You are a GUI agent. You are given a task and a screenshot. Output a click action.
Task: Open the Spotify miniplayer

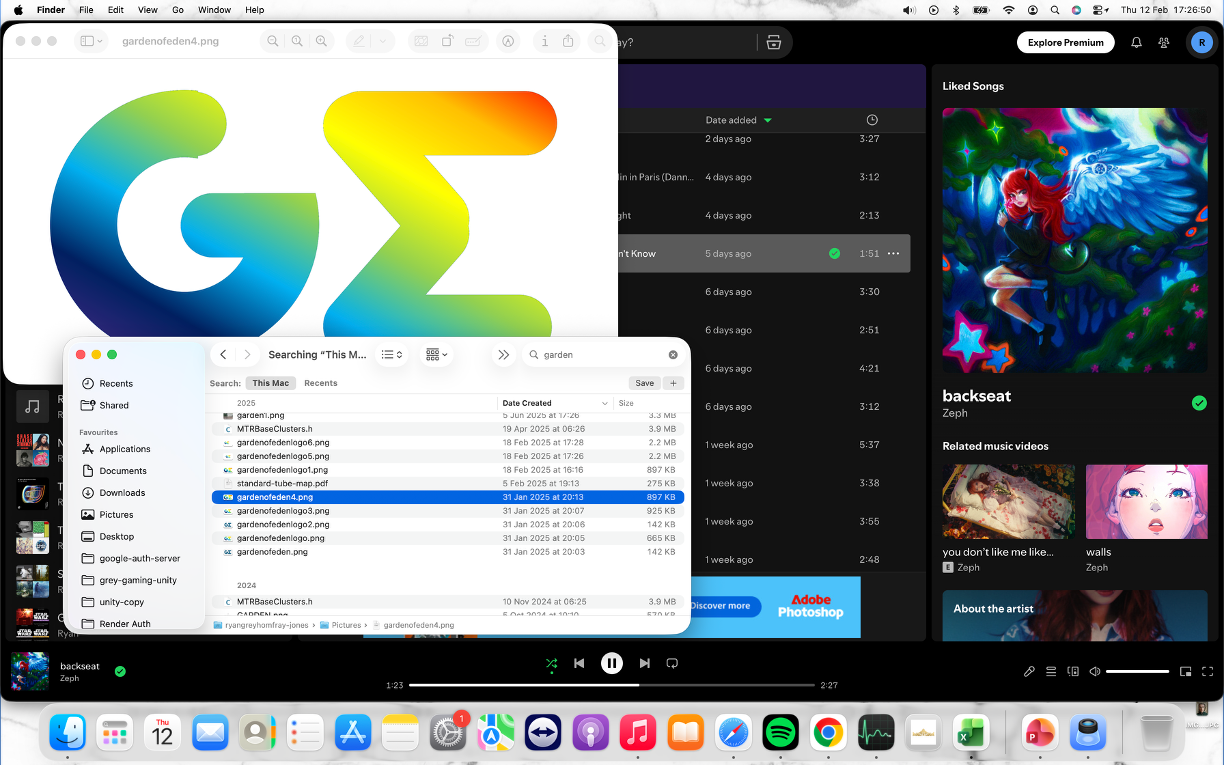point(1185,671)
